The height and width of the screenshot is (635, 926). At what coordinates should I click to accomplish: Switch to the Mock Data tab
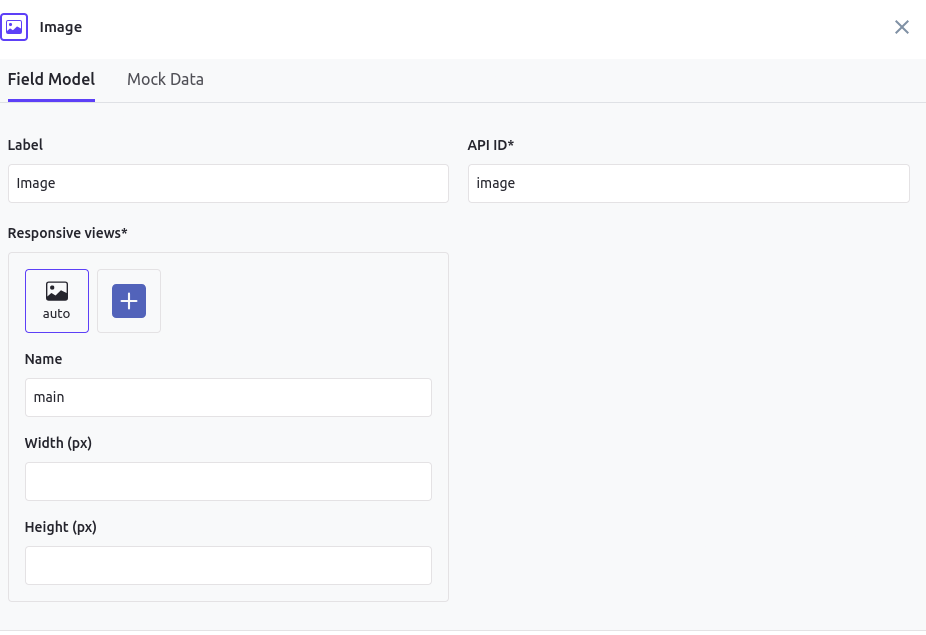(x=165, y=79)
